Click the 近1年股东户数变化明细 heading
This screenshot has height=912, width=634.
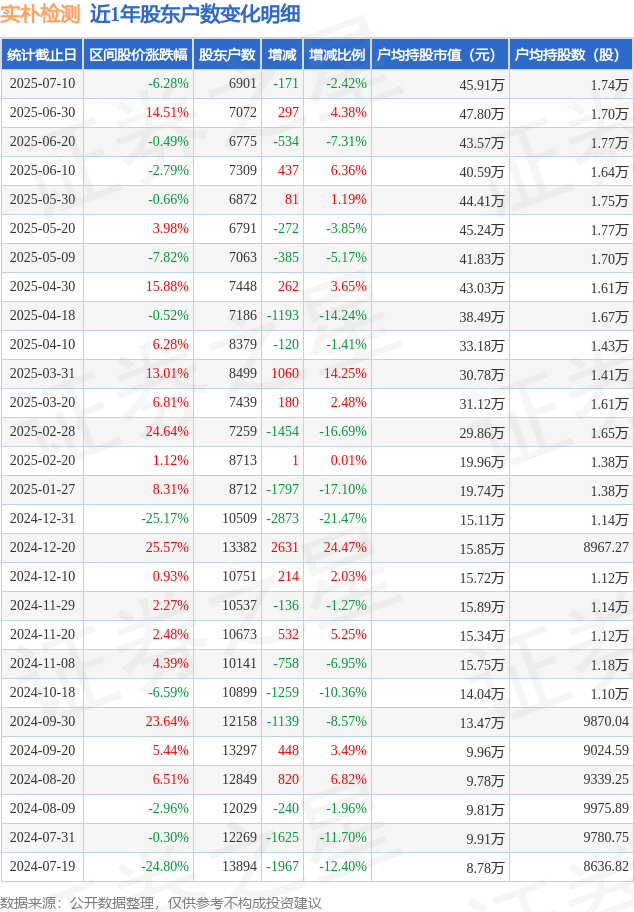(x=195, y=14)
